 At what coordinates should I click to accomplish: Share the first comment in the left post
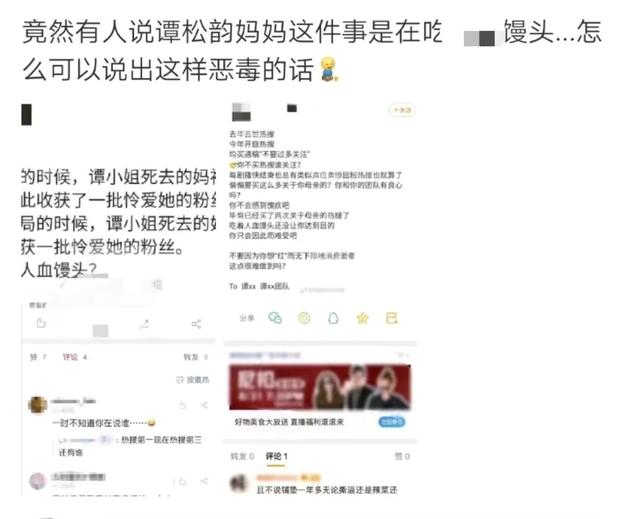[x=204, y=405]
